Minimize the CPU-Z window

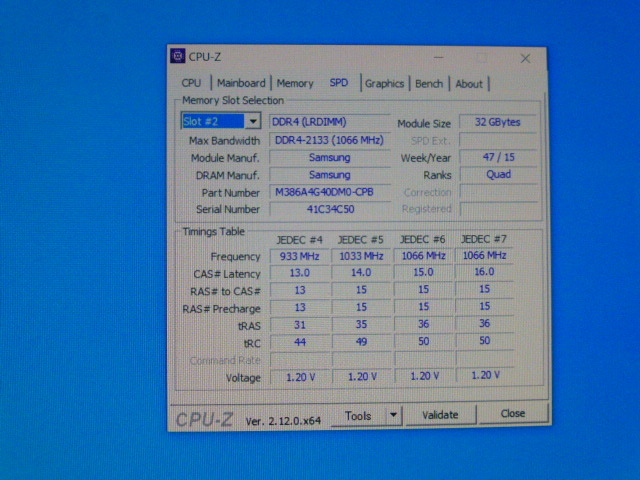pyautogui.click(x=438, y=58)
